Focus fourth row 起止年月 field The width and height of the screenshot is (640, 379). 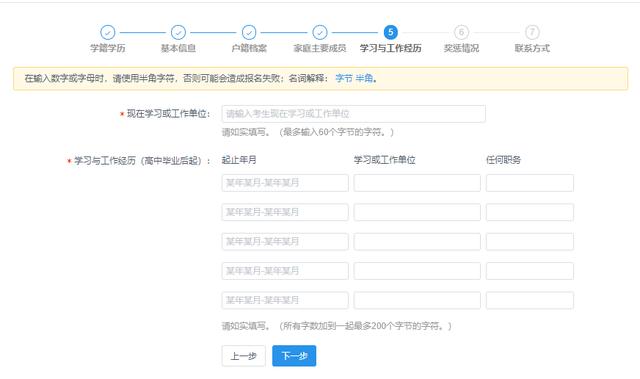(285, 271)
